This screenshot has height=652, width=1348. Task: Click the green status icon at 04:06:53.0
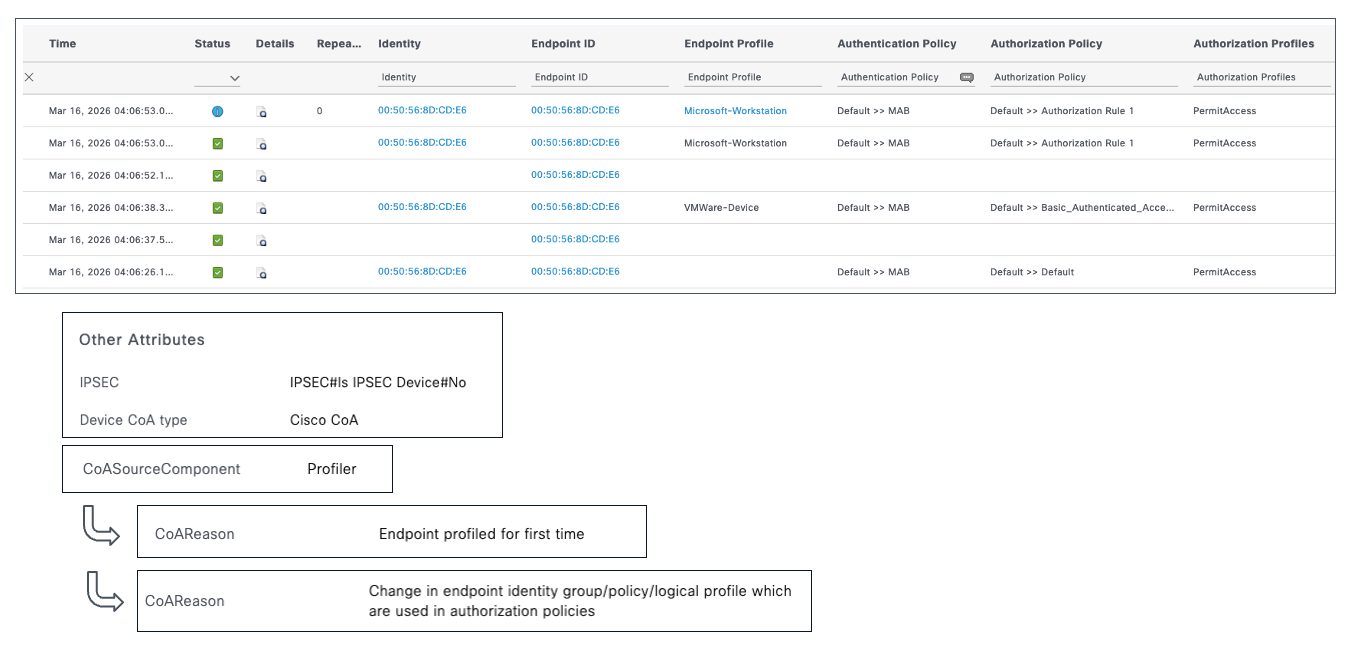(218, 144)
